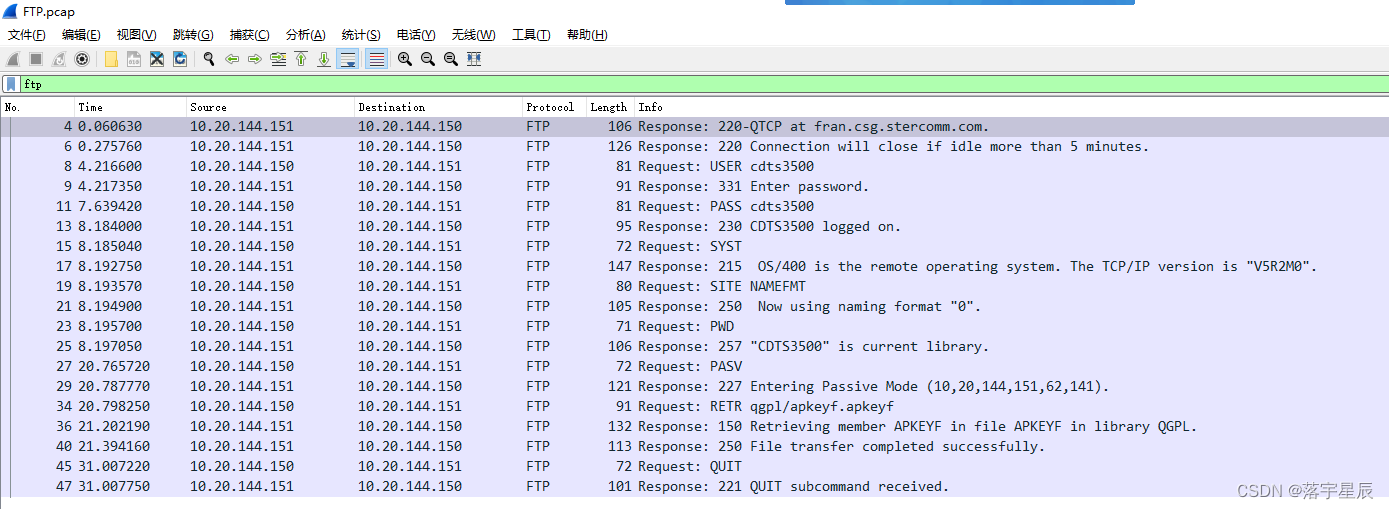Select the Request: SITE NAMEFMT packet

pos(694,287)
